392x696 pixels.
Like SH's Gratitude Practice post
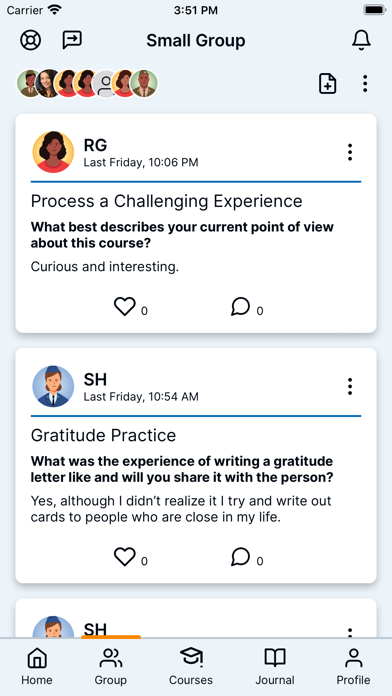tap(125, 557)
